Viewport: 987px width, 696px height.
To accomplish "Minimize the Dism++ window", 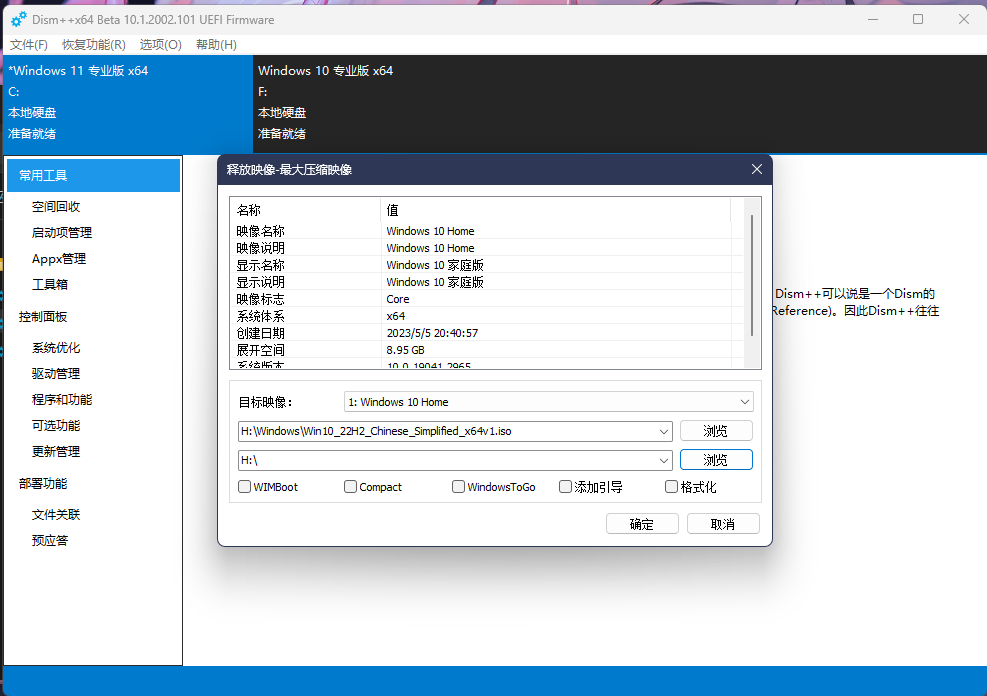I will [x=872, y=20].
